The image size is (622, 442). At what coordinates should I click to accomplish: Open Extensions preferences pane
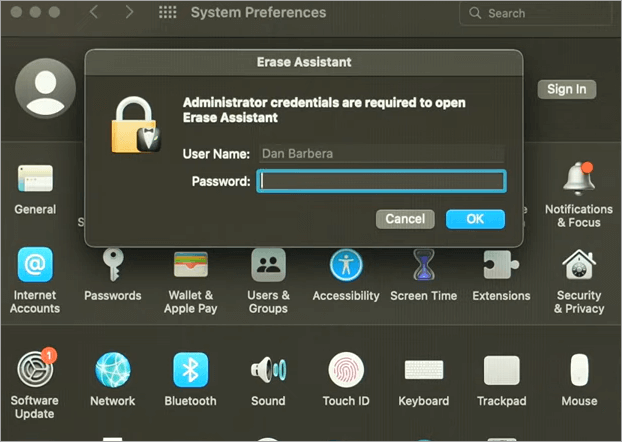pos(501,265)
